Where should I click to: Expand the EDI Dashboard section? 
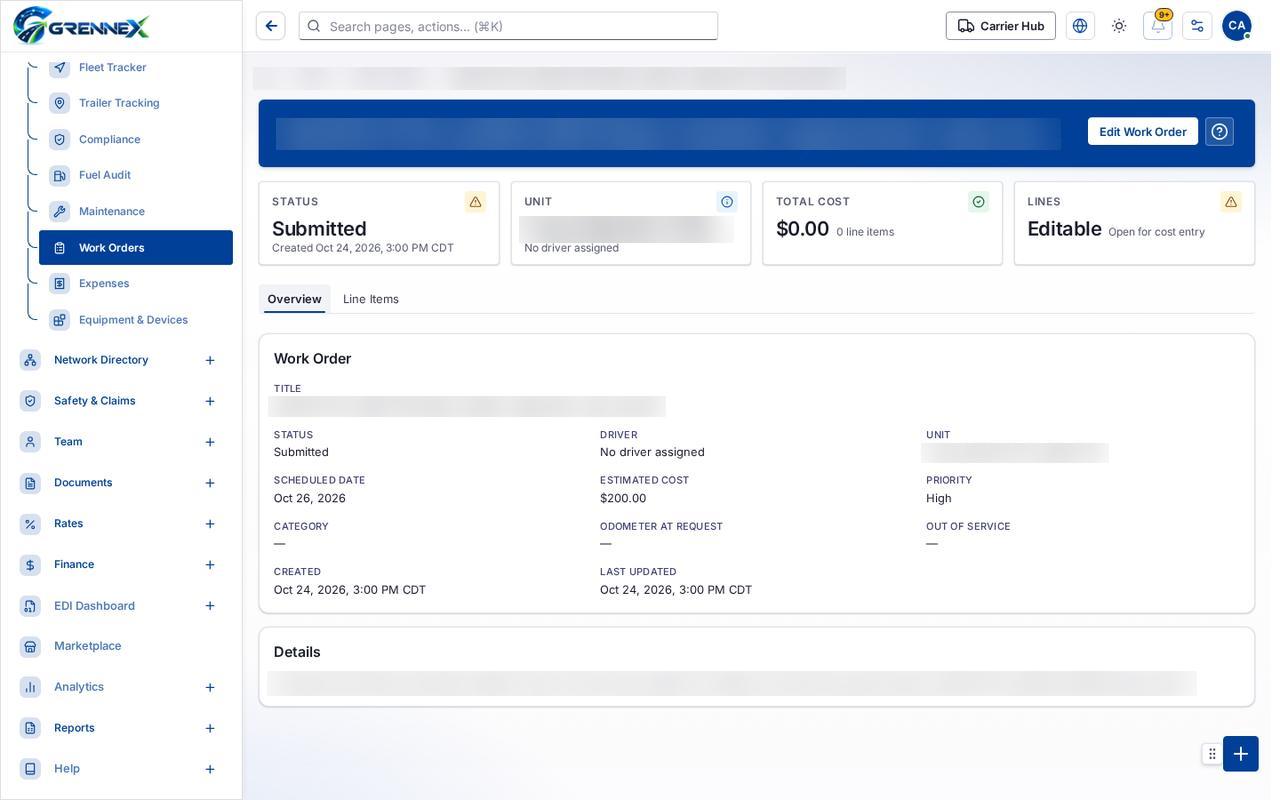[x=210, y=606]
